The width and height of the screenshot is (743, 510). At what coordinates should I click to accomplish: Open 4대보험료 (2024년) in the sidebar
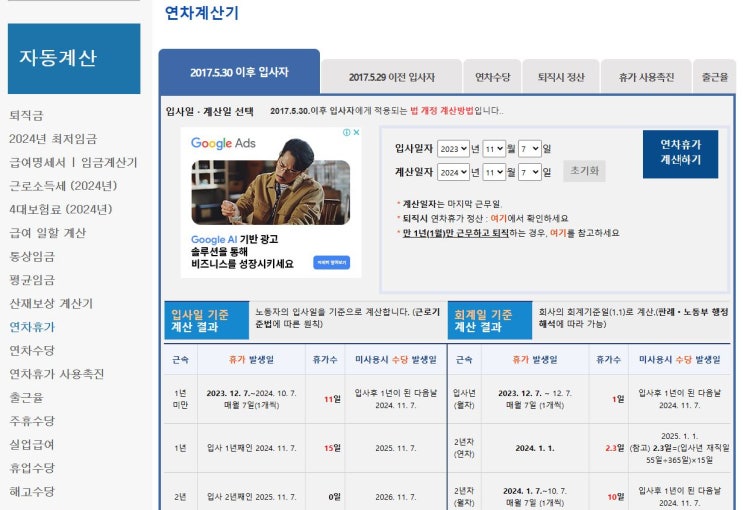(61, 209)
